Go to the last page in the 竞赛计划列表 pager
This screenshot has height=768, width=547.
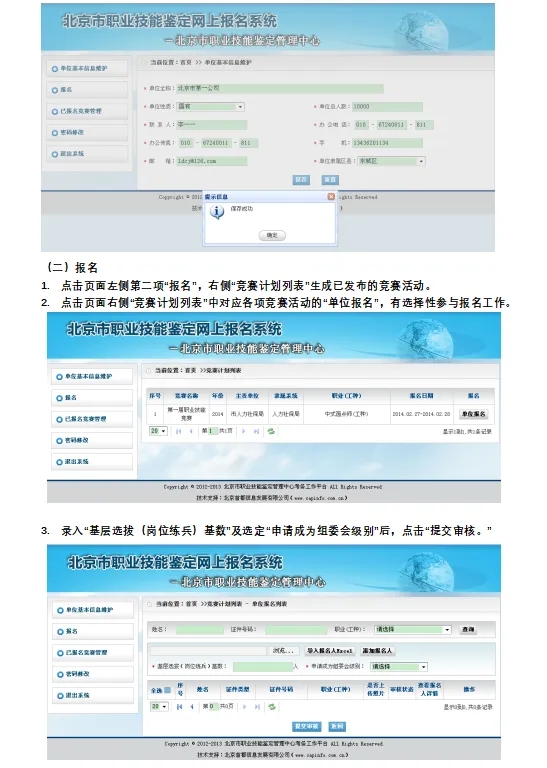tap(256, 431)
